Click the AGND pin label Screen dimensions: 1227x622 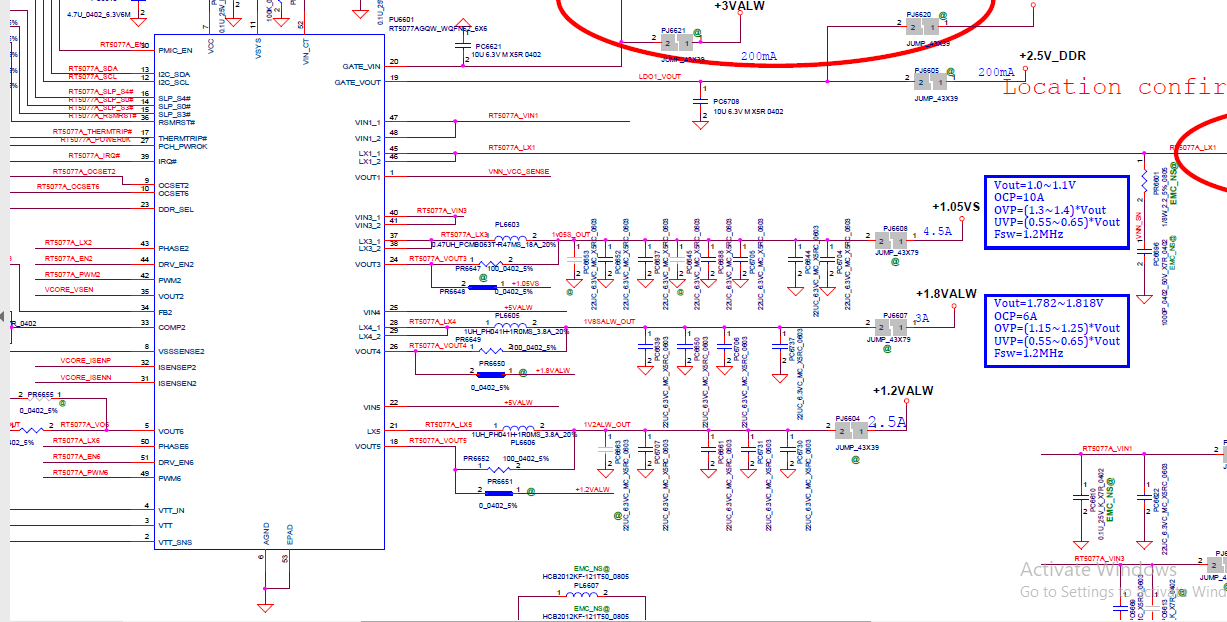pyautogui.click(x=266, y=533)
